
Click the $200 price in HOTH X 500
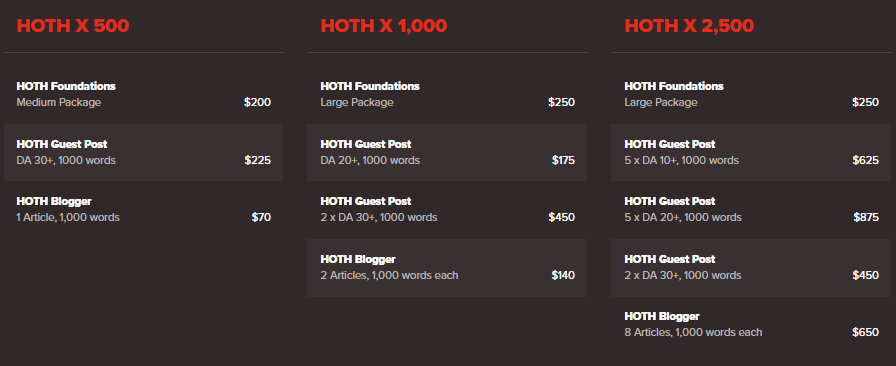click(258, 102)
